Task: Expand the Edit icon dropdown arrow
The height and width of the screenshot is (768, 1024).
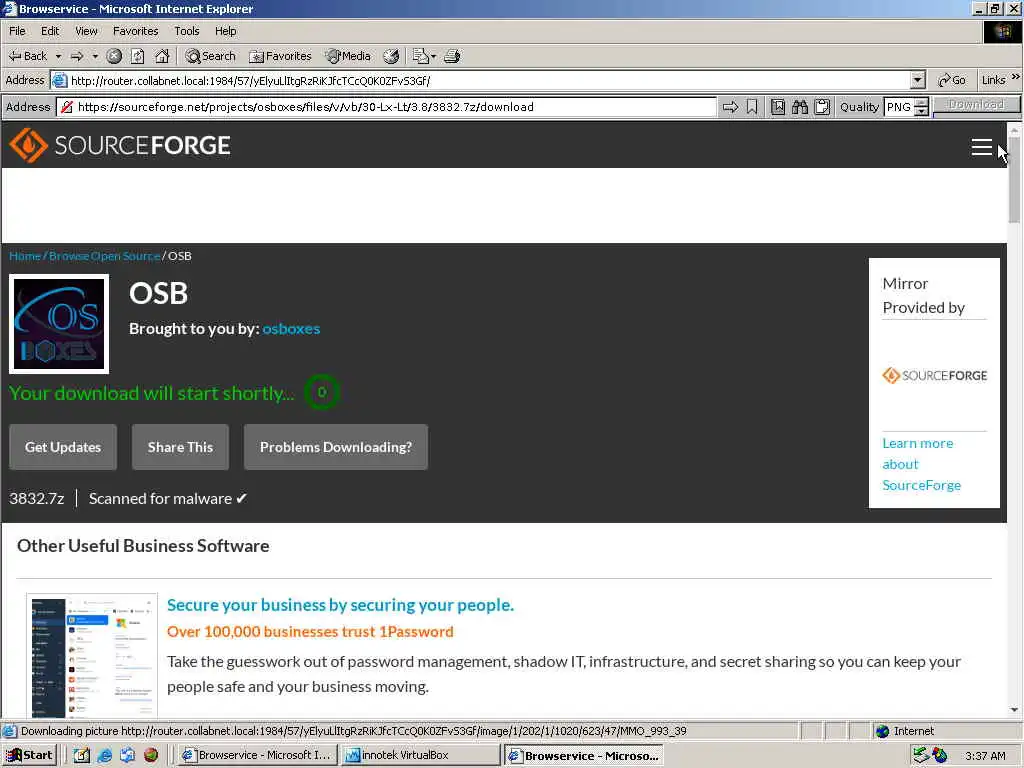Action: (434, 56)
